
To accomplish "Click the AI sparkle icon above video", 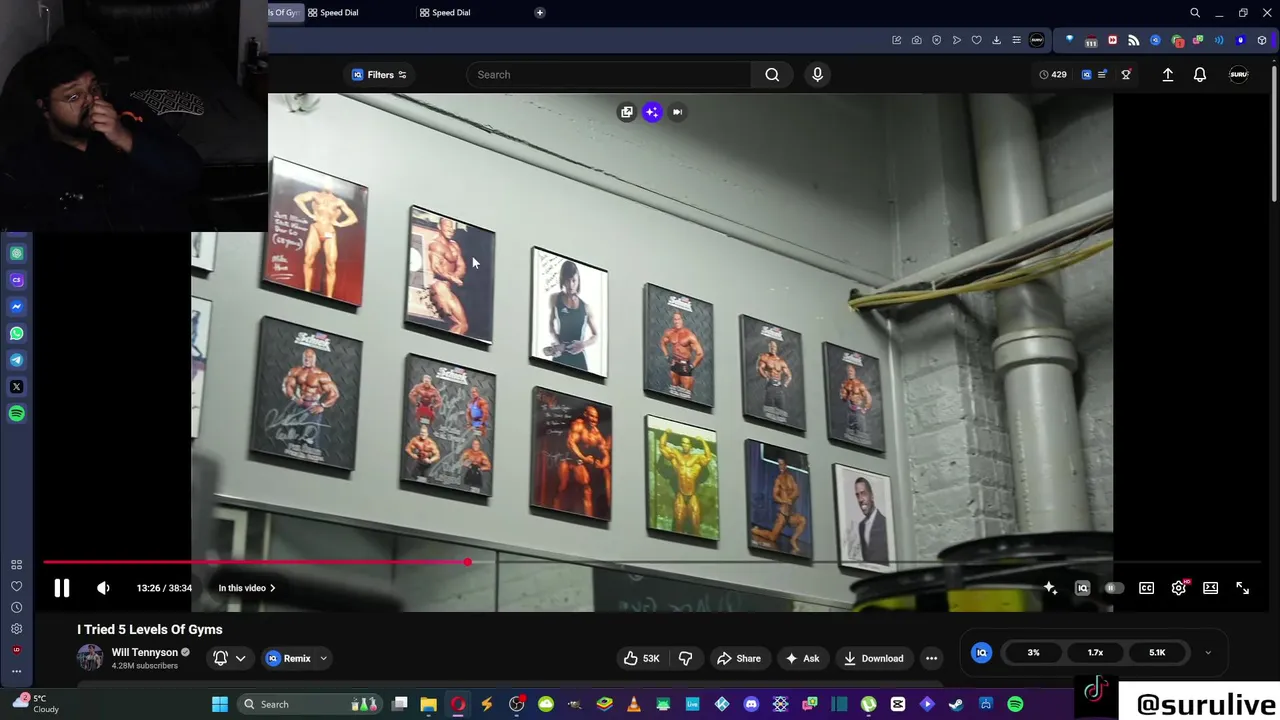I will (652, 112).
